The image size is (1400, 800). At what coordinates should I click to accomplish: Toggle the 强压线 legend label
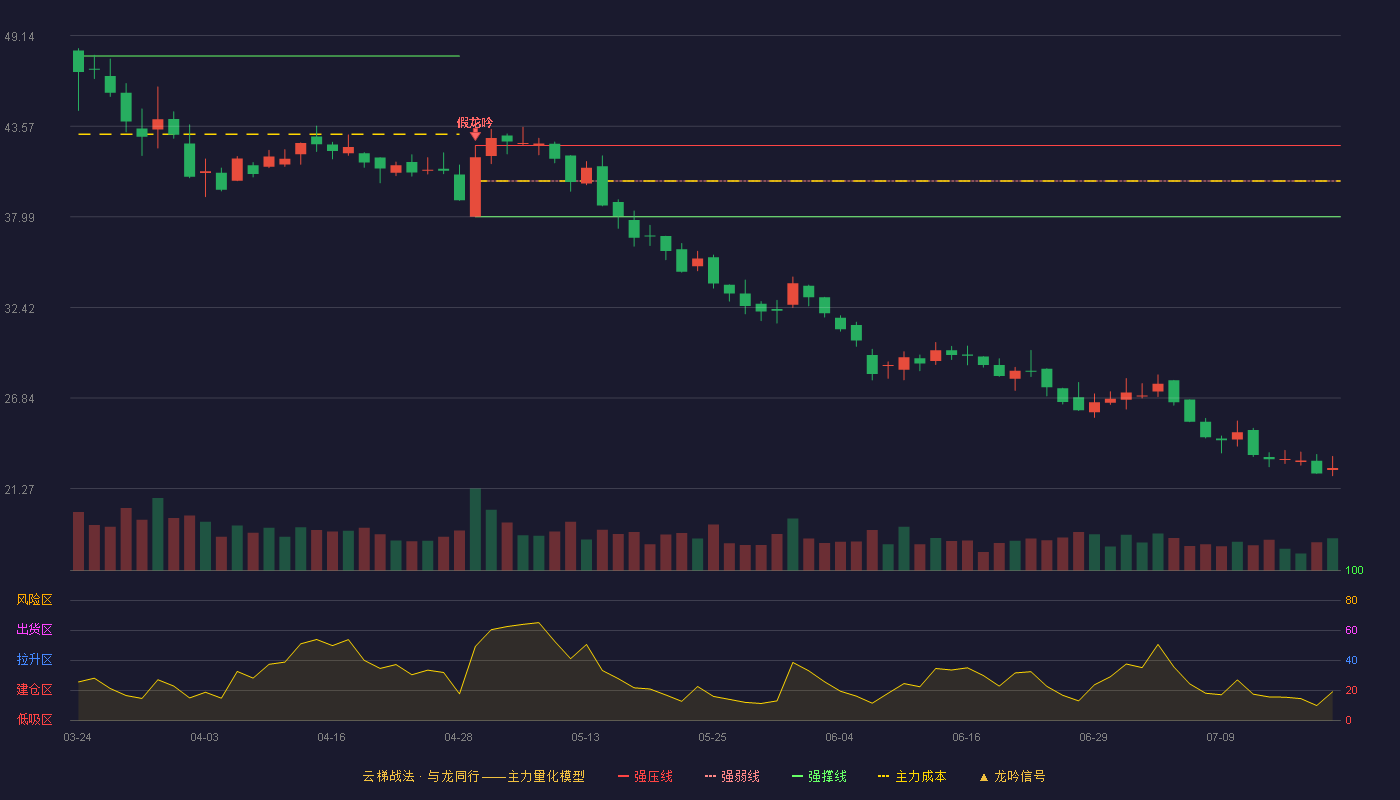(x=653, y=776)
